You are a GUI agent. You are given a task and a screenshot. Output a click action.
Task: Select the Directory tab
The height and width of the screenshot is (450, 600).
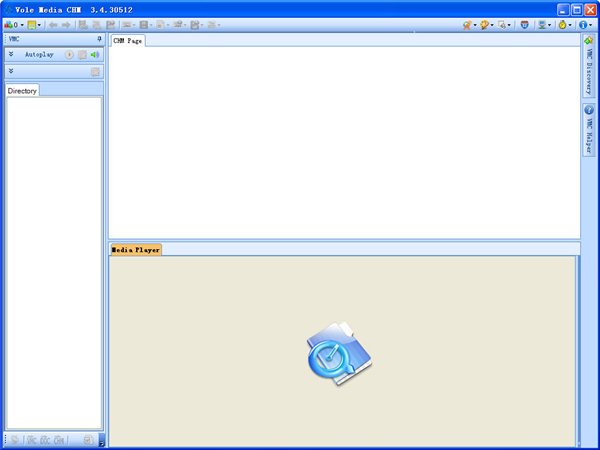pyautogui.click(x=22, y=91)
